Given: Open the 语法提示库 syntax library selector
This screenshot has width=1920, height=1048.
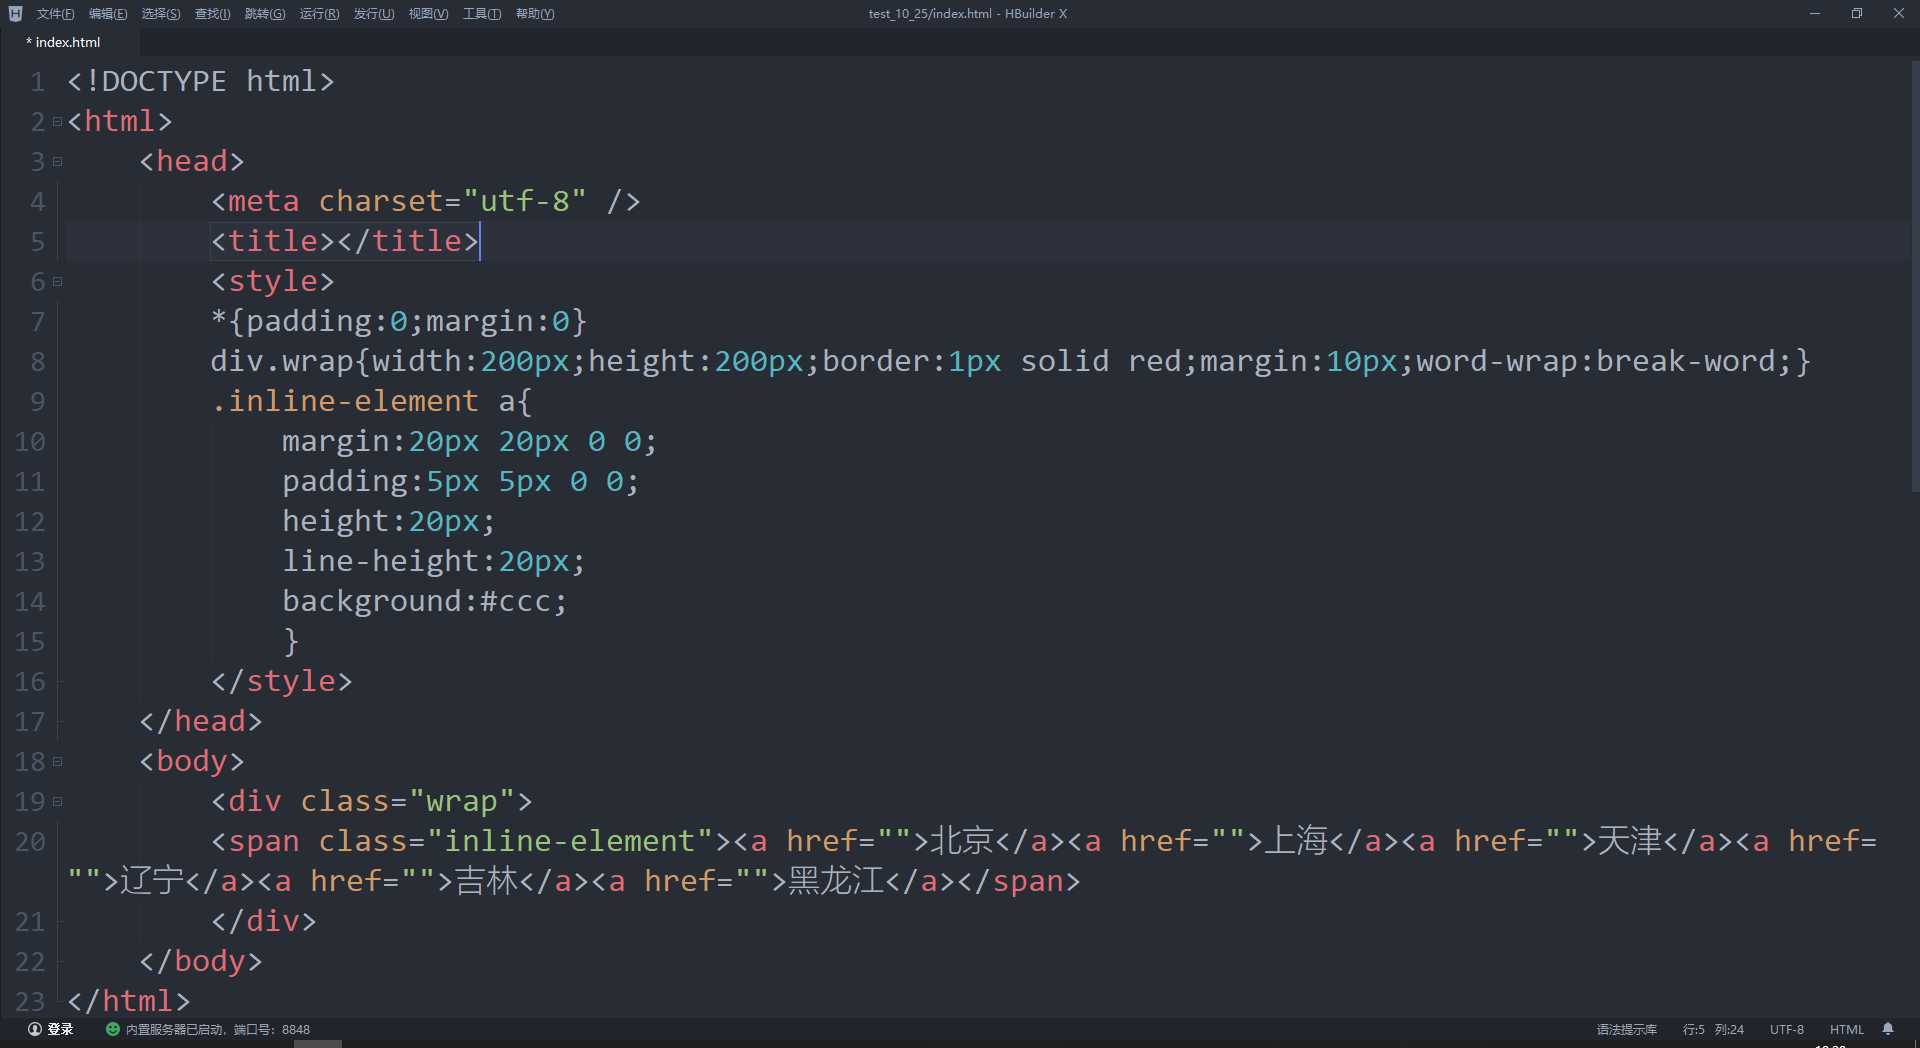Looking at the screenshot, I should (x=1626, y=1029).
